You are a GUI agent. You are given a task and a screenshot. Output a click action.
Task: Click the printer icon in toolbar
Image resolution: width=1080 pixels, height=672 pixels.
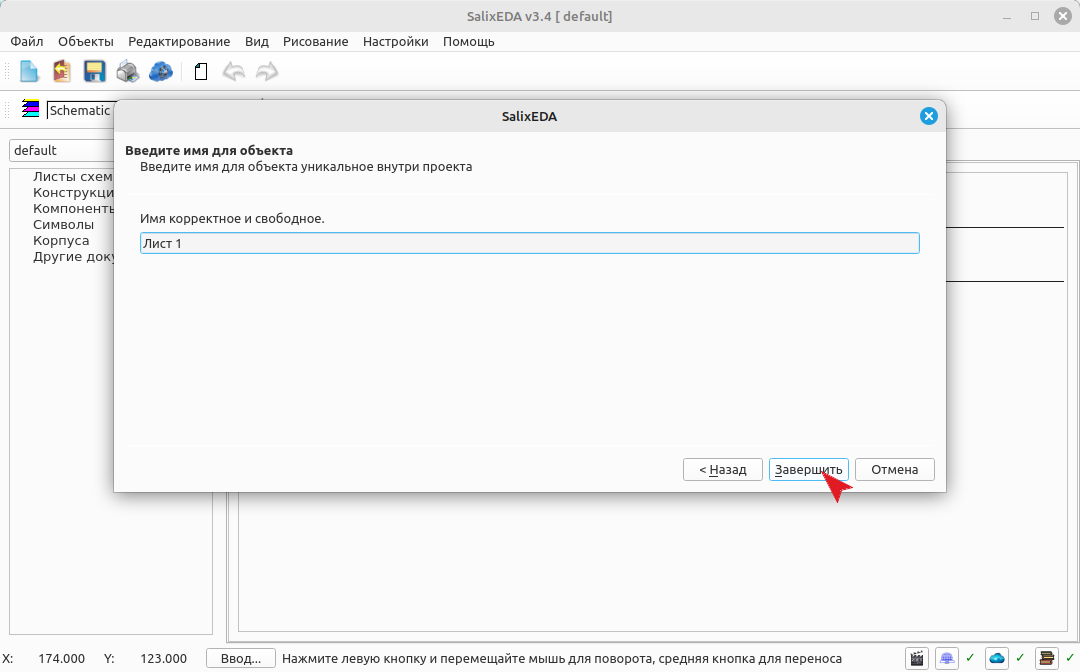[x=127, y=71]
